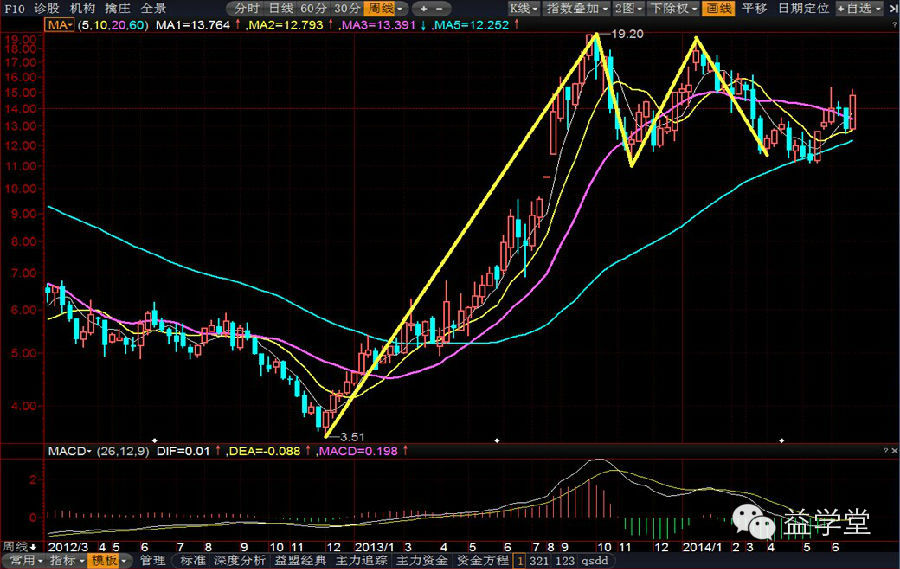Toggle the 画线 drawing tool
This screenshot has height=569, width=900.
point(719,8)
